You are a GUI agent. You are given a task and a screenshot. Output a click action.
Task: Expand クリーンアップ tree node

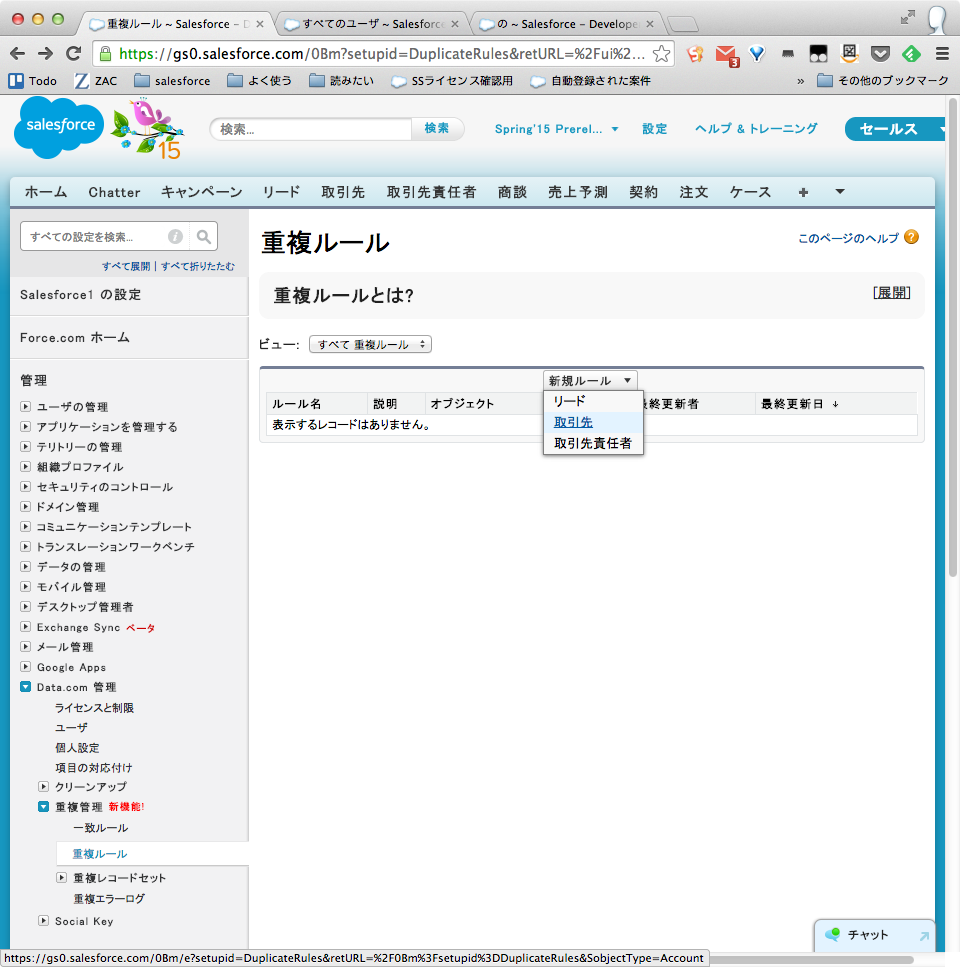[x=43, y=786]
